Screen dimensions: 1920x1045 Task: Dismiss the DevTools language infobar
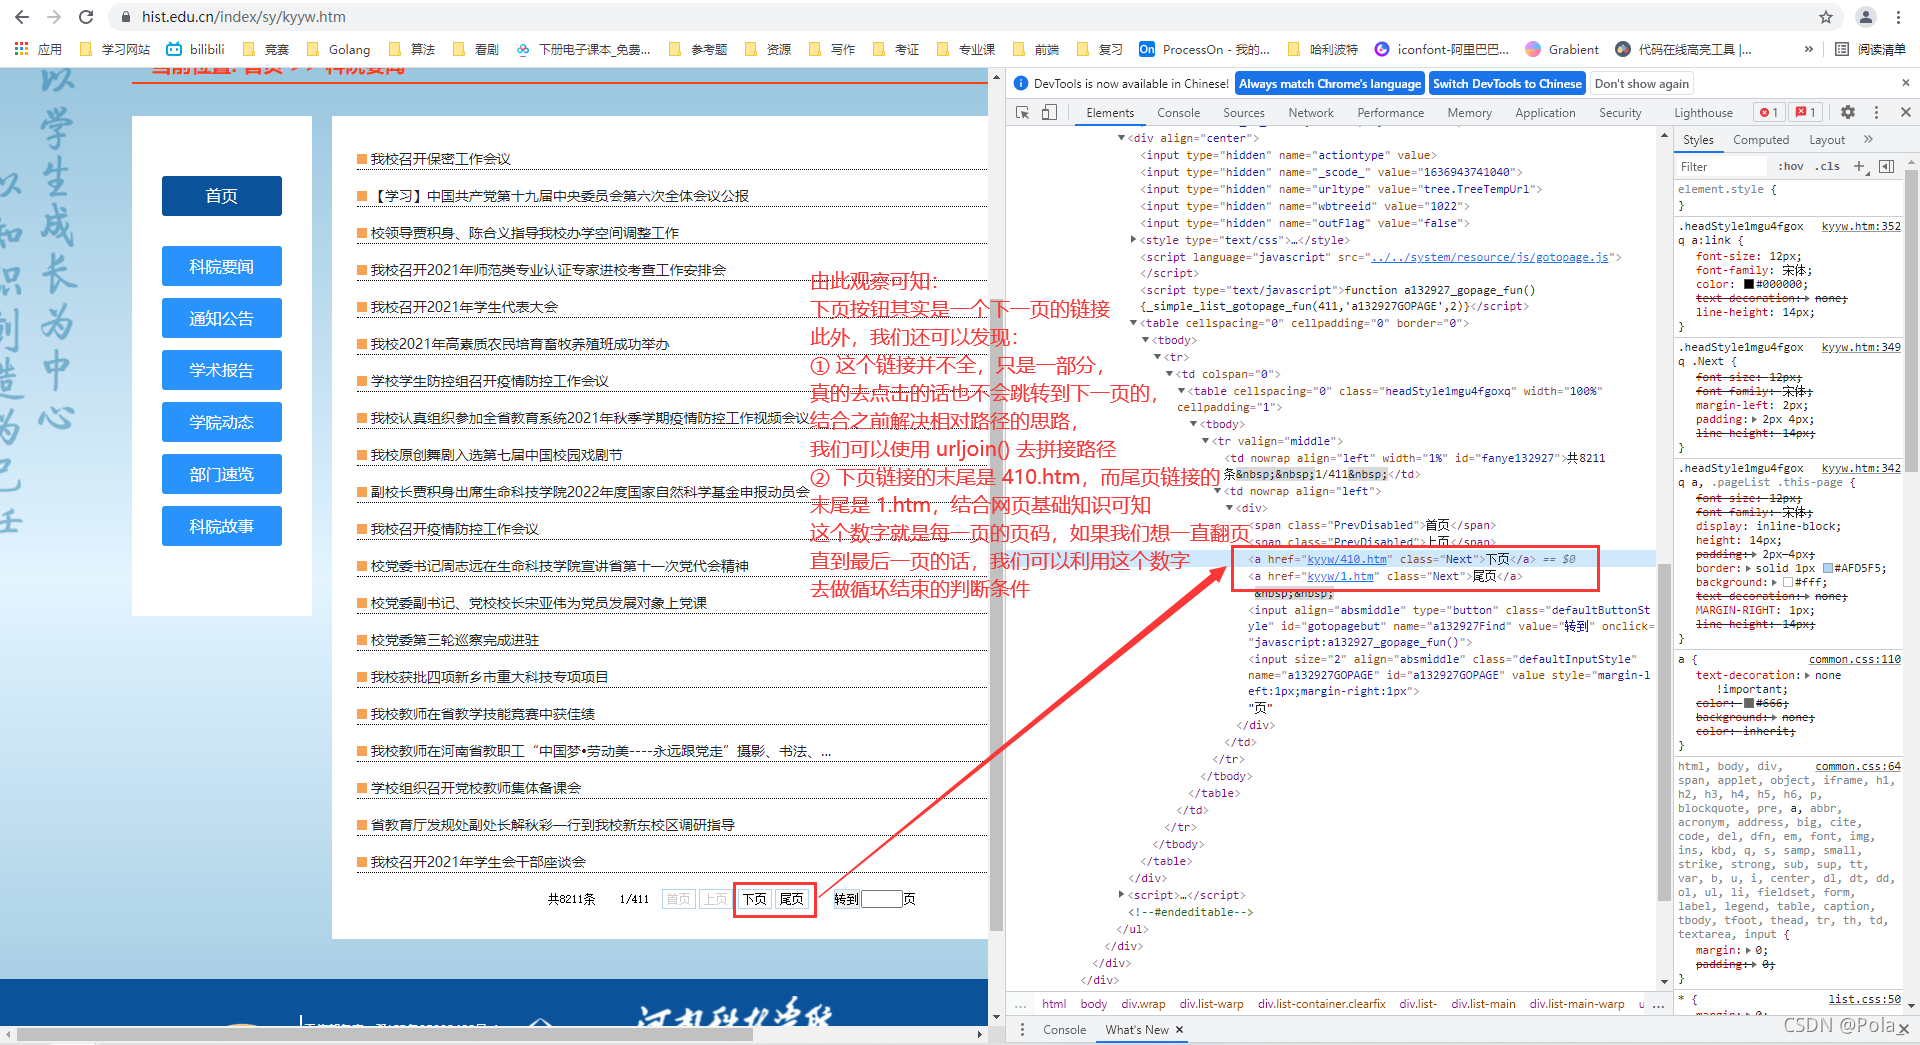pos(1905,83)
